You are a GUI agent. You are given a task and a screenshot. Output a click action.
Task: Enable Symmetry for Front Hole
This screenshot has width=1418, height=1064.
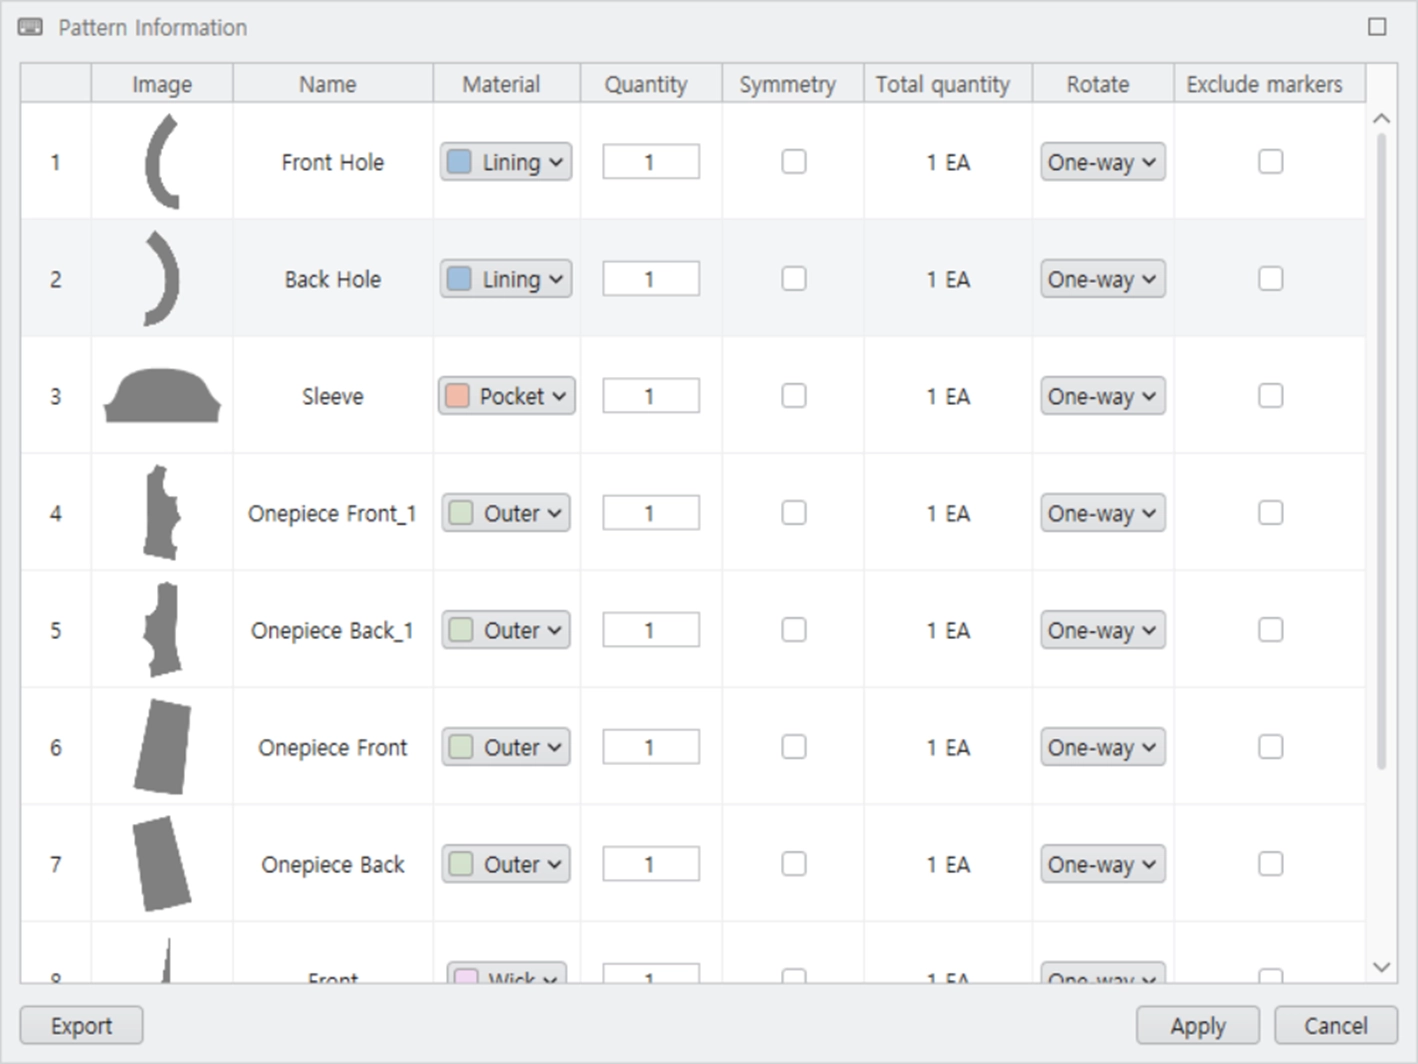[x=794, y=161]
